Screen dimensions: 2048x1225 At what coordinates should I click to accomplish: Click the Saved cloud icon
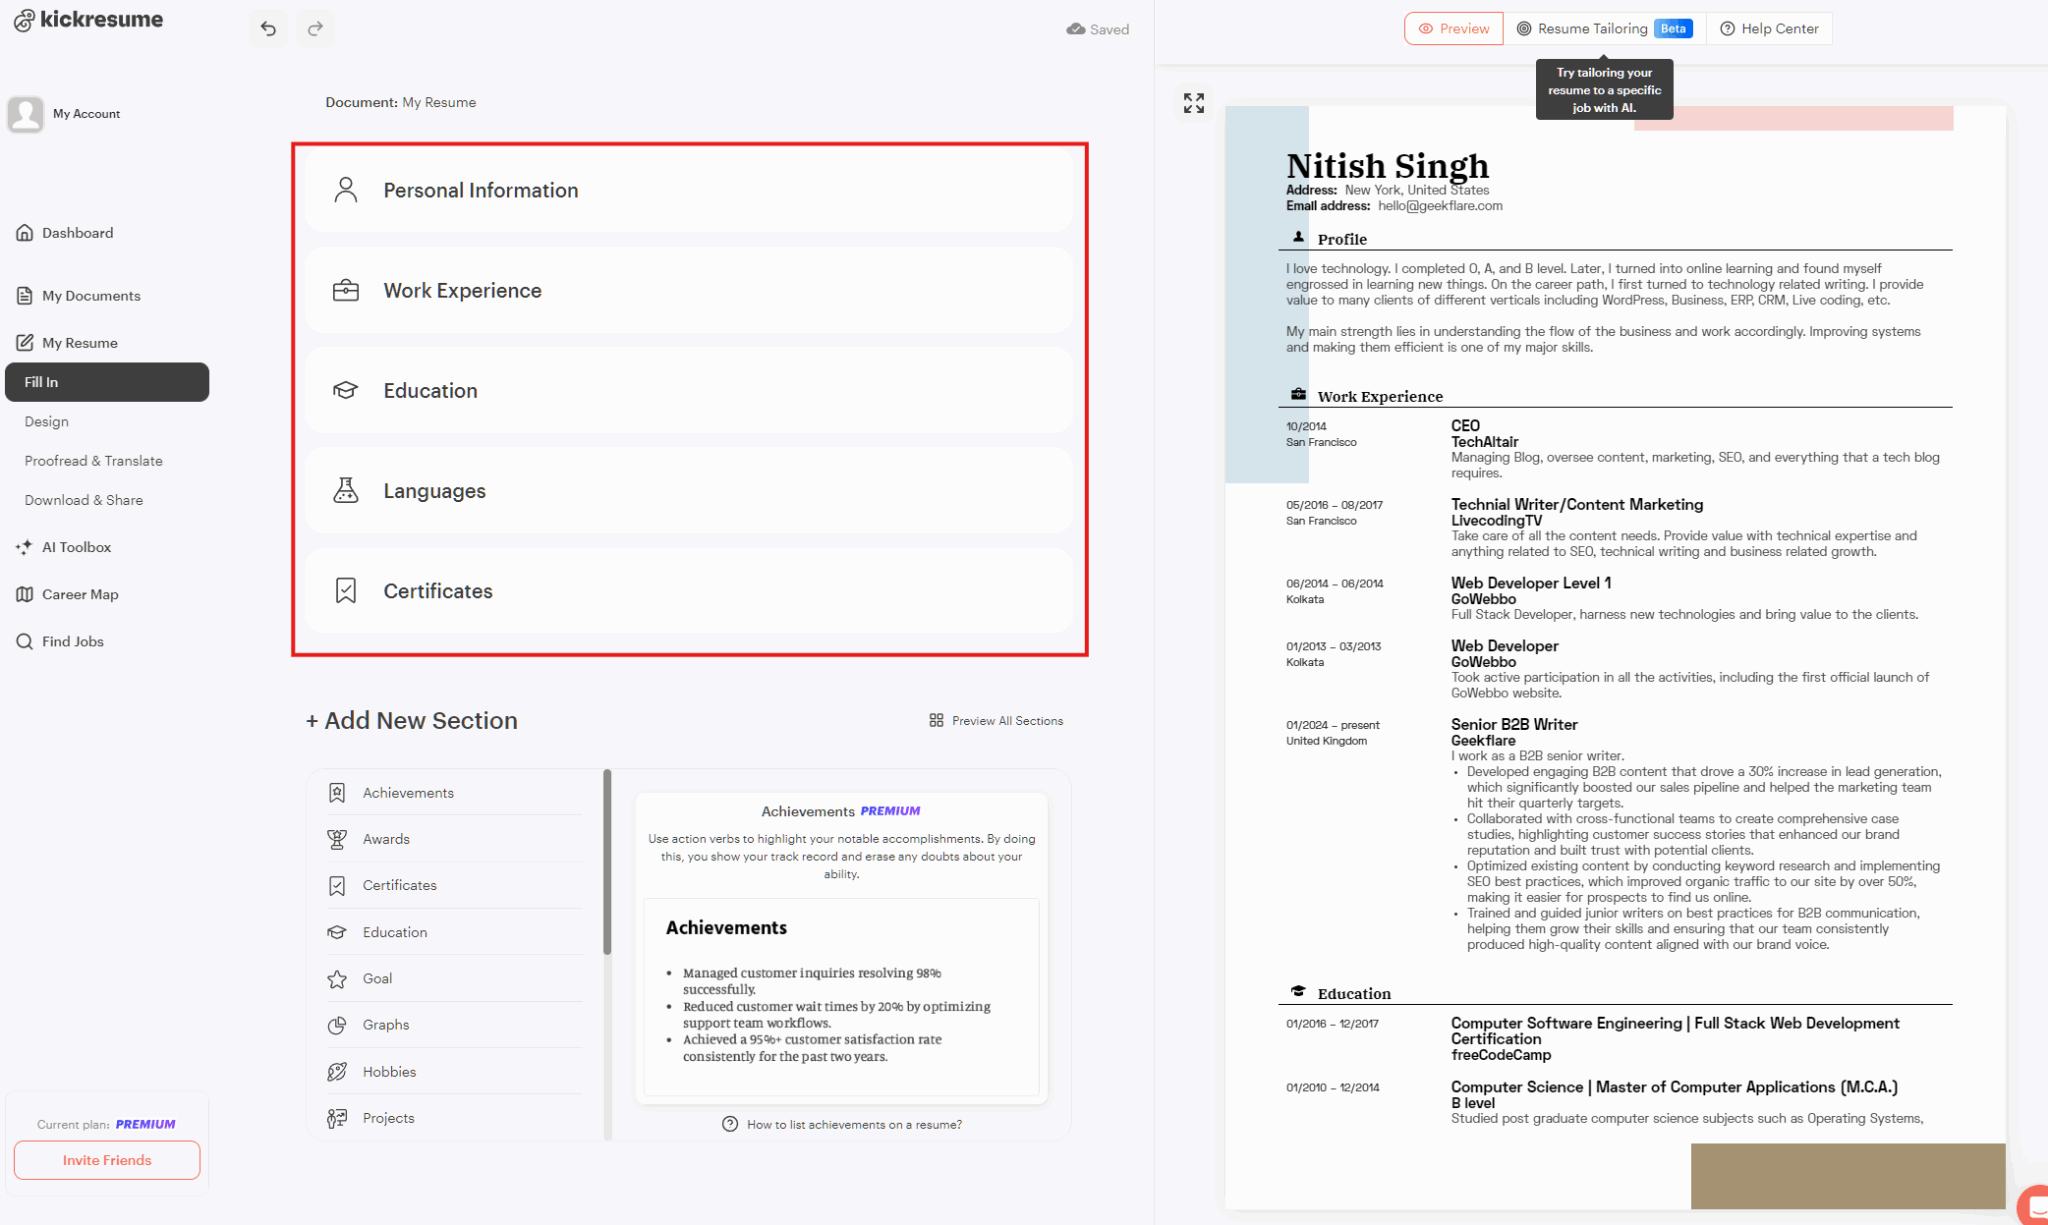point(1076,29)
